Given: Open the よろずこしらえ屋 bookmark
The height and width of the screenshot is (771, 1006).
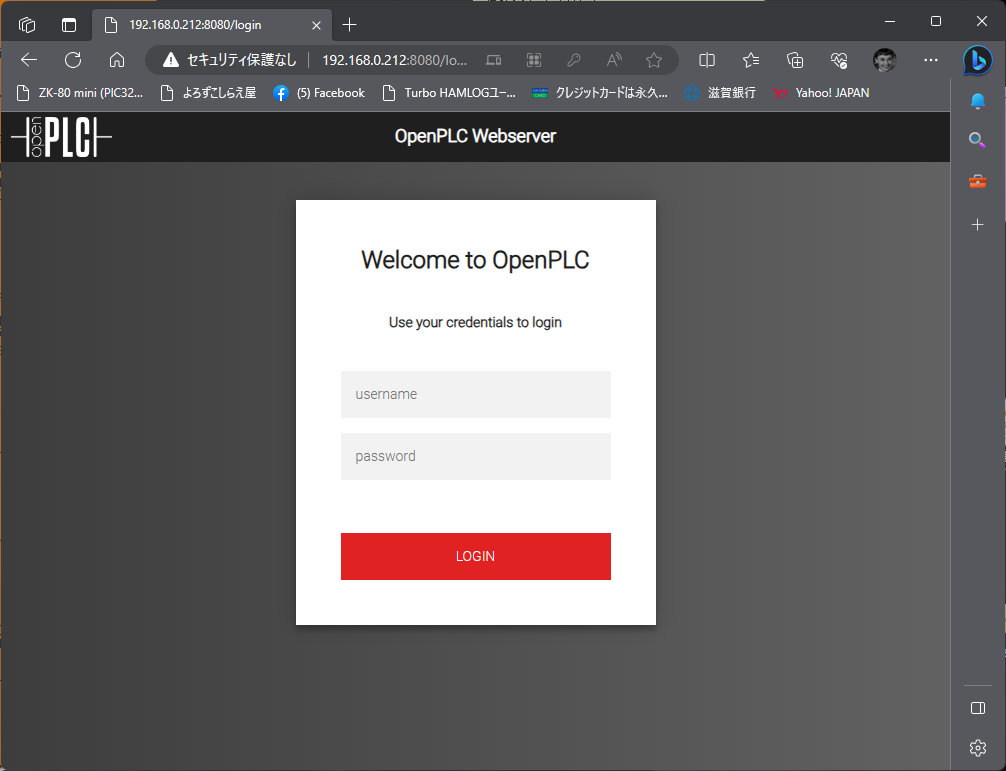Looking at the screenshot, I should (x=209, y=93).
